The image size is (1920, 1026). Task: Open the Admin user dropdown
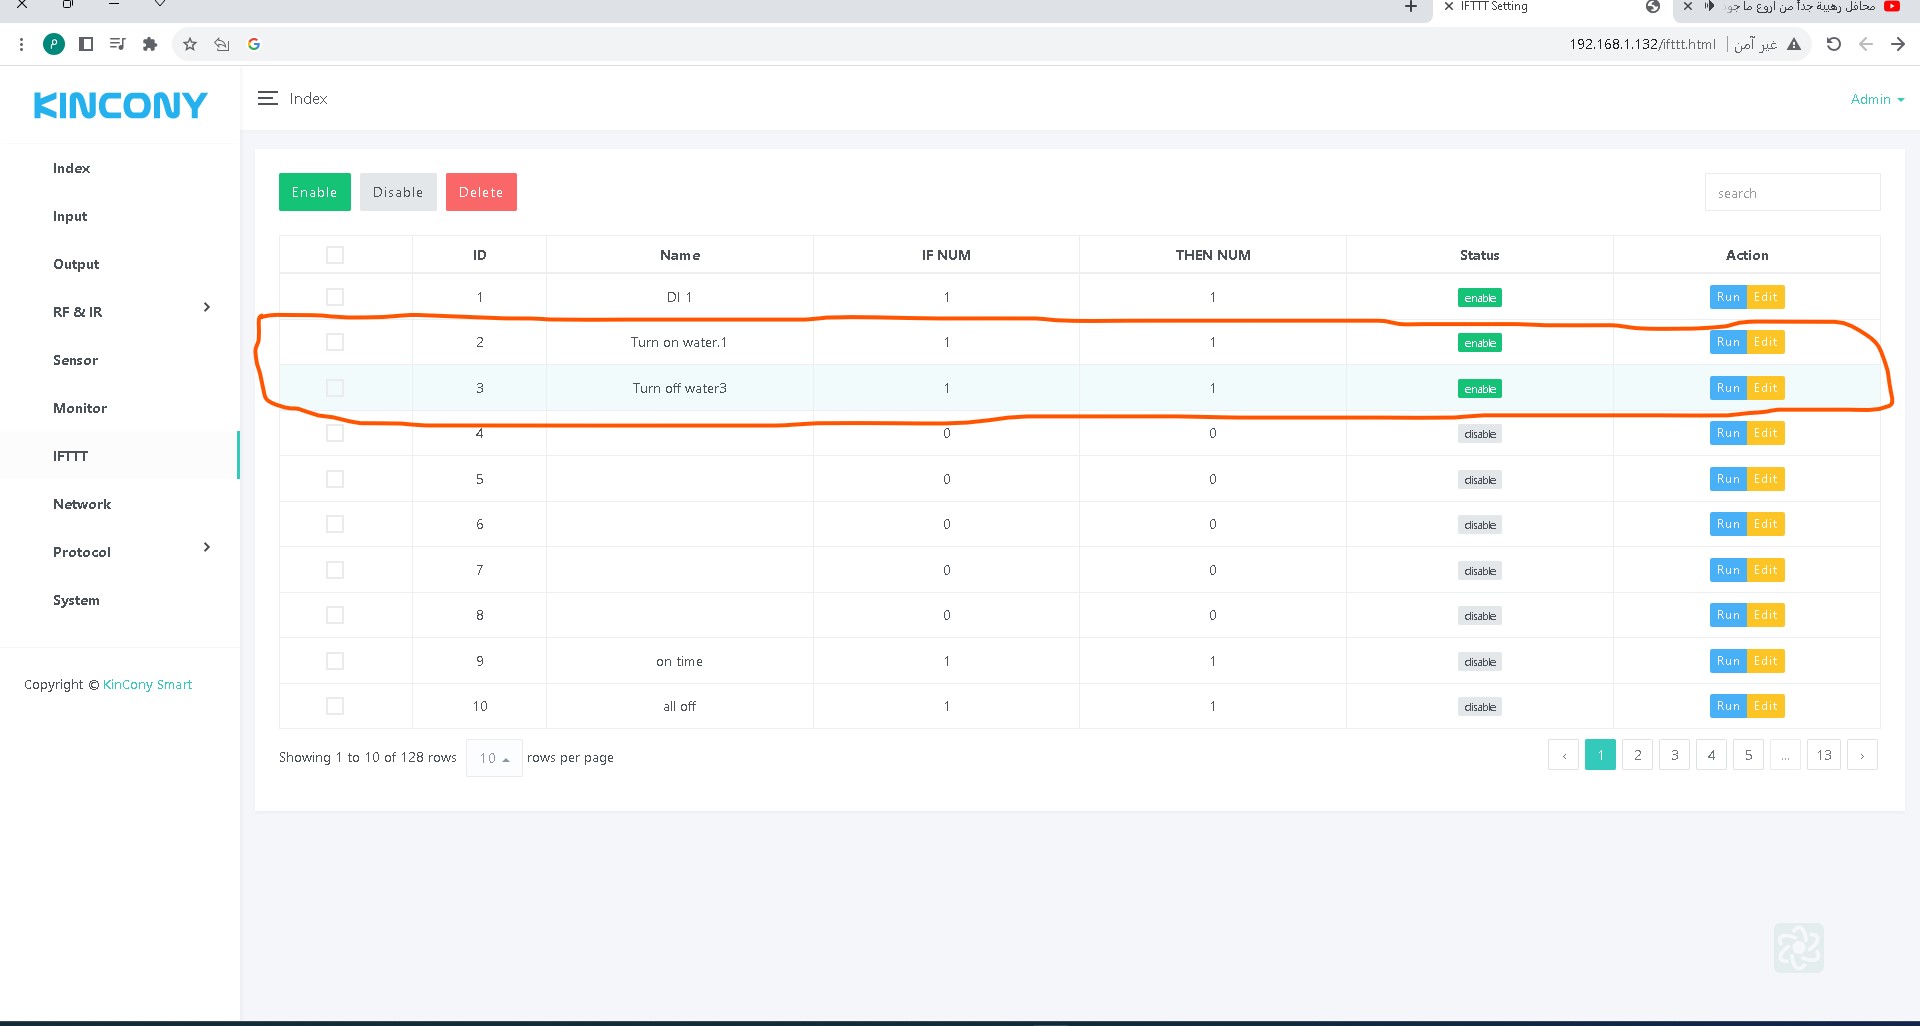click(1876, 99)
